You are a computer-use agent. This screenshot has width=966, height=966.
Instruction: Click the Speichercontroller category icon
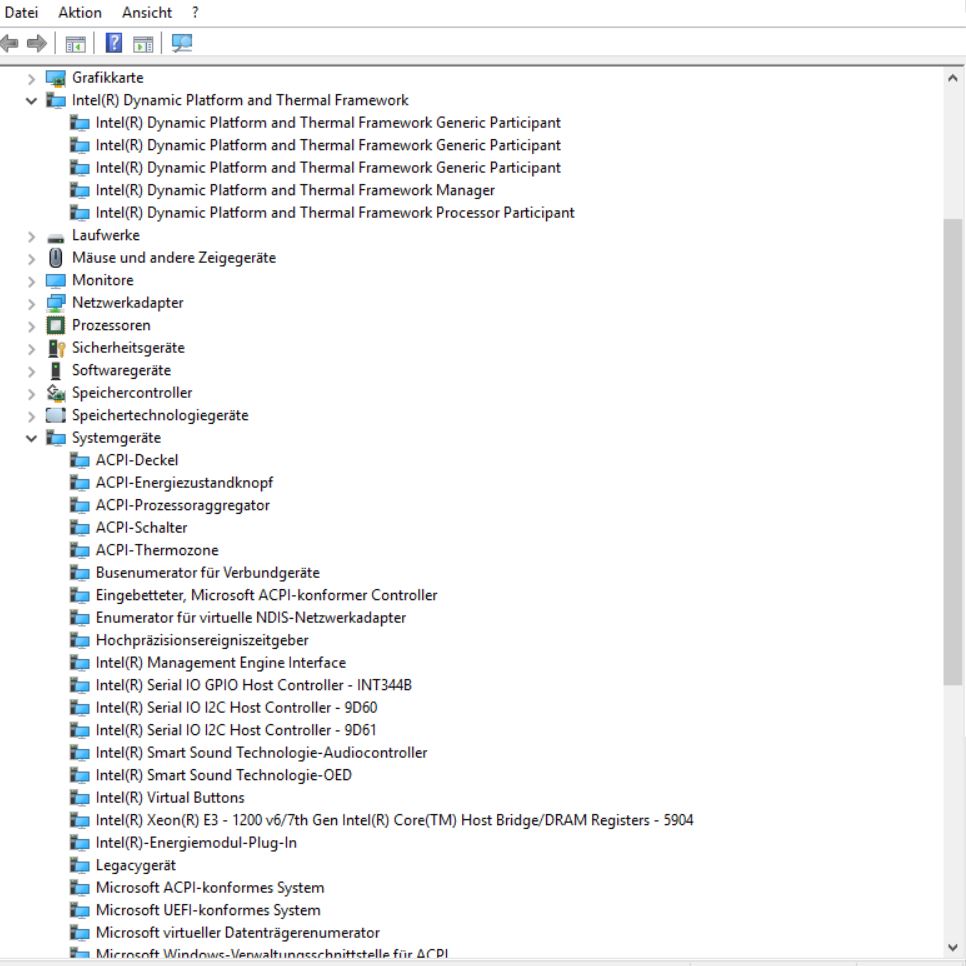(56, 393)
